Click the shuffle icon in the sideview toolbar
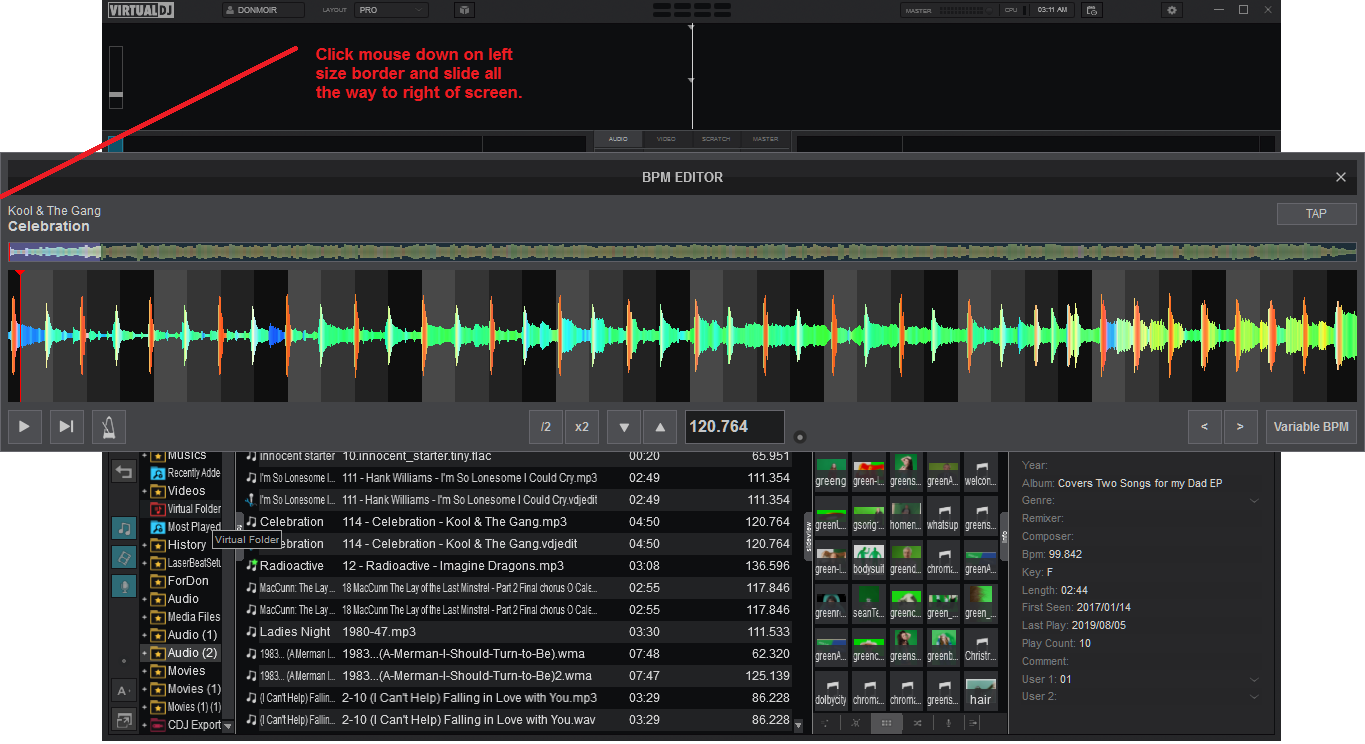The width and height of the screenshot is (1365, 744). (x=918, y=723)
